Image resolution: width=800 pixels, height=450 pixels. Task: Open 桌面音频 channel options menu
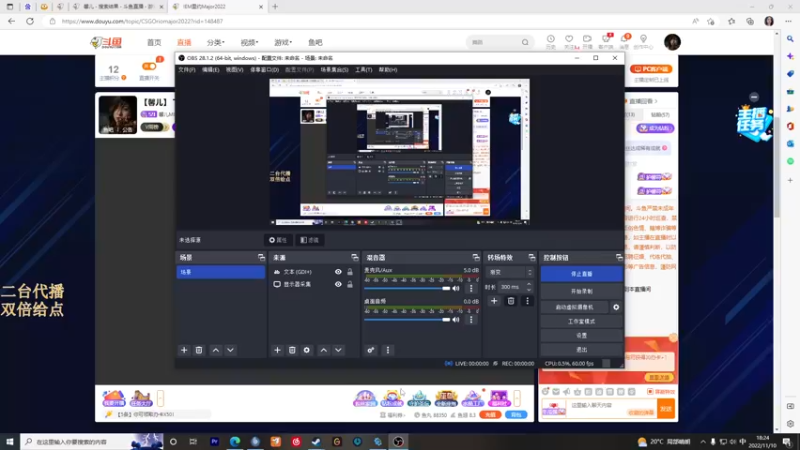click(471, 320)
